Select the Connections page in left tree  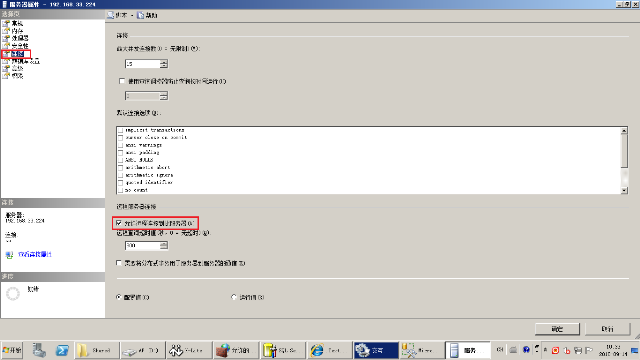point(17,53)
